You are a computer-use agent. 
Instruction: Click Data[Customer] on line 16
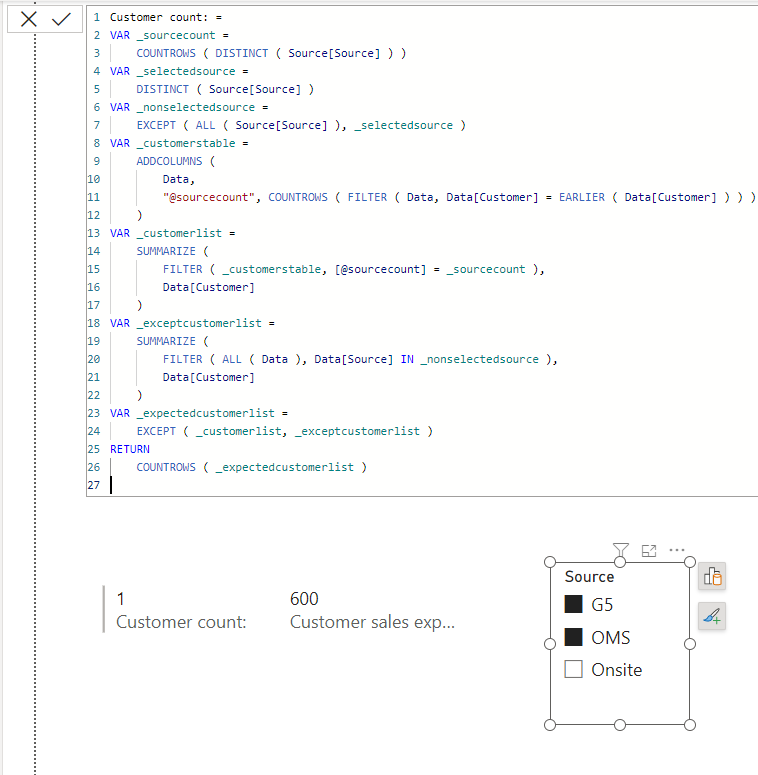pyautogui.click(x=209, y=287)
